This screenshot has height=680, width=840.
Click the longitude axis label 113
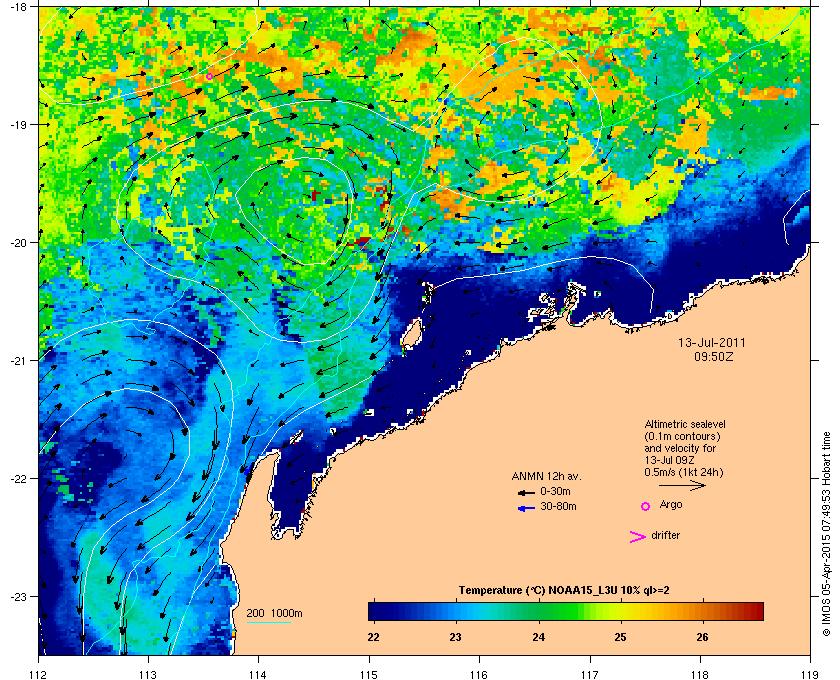click(x=148, y=675)
